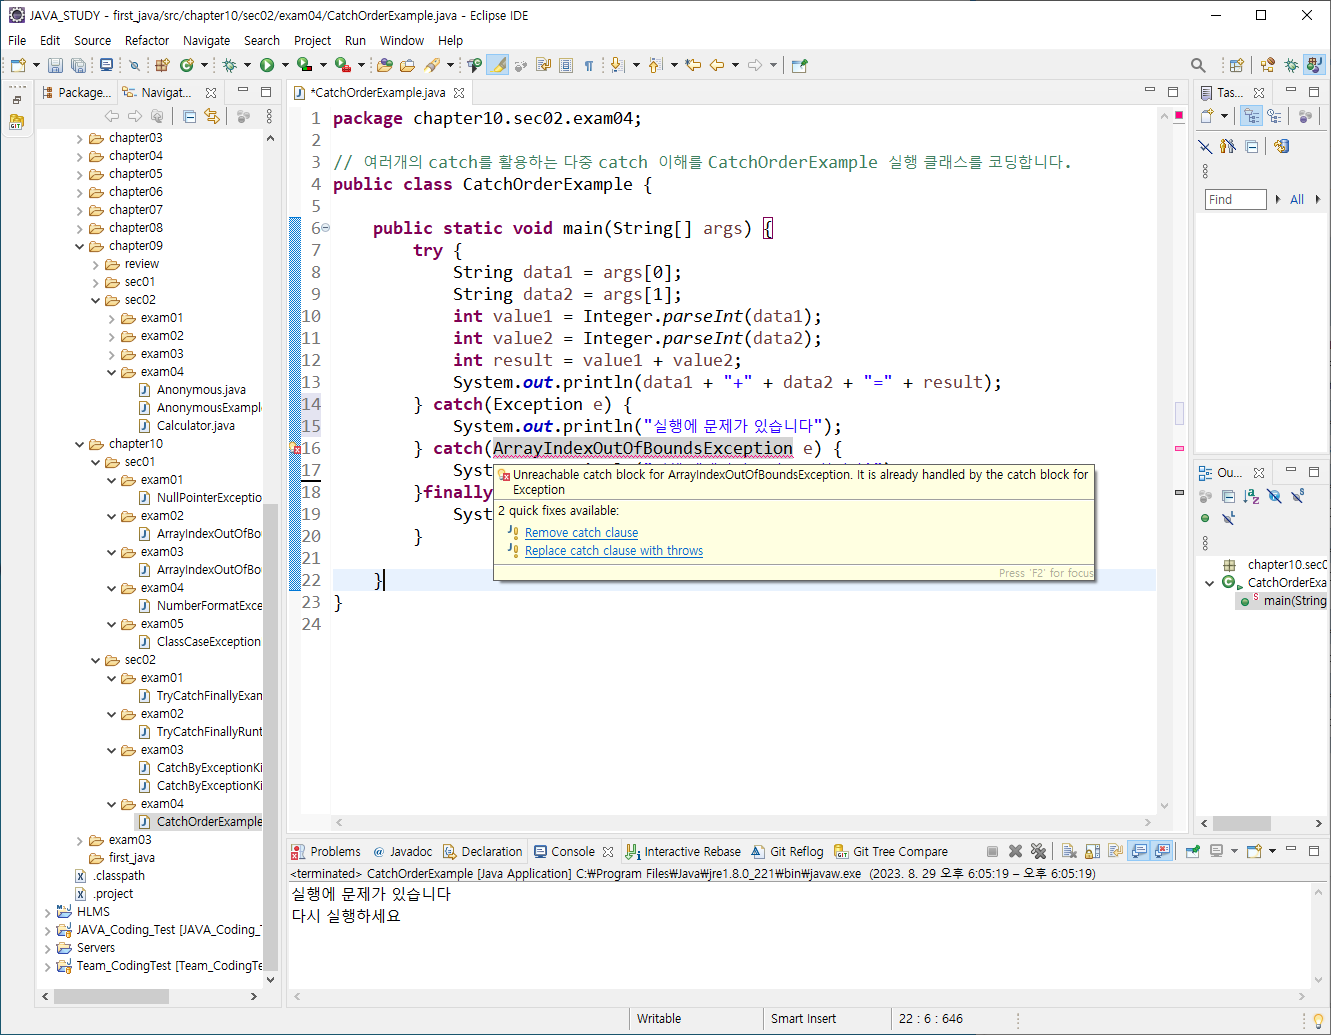The height and width of the screenshot is (1035, 1331).
Task: Click the Previous Annotation arrow icon
Action: click(x=655, y=65)
